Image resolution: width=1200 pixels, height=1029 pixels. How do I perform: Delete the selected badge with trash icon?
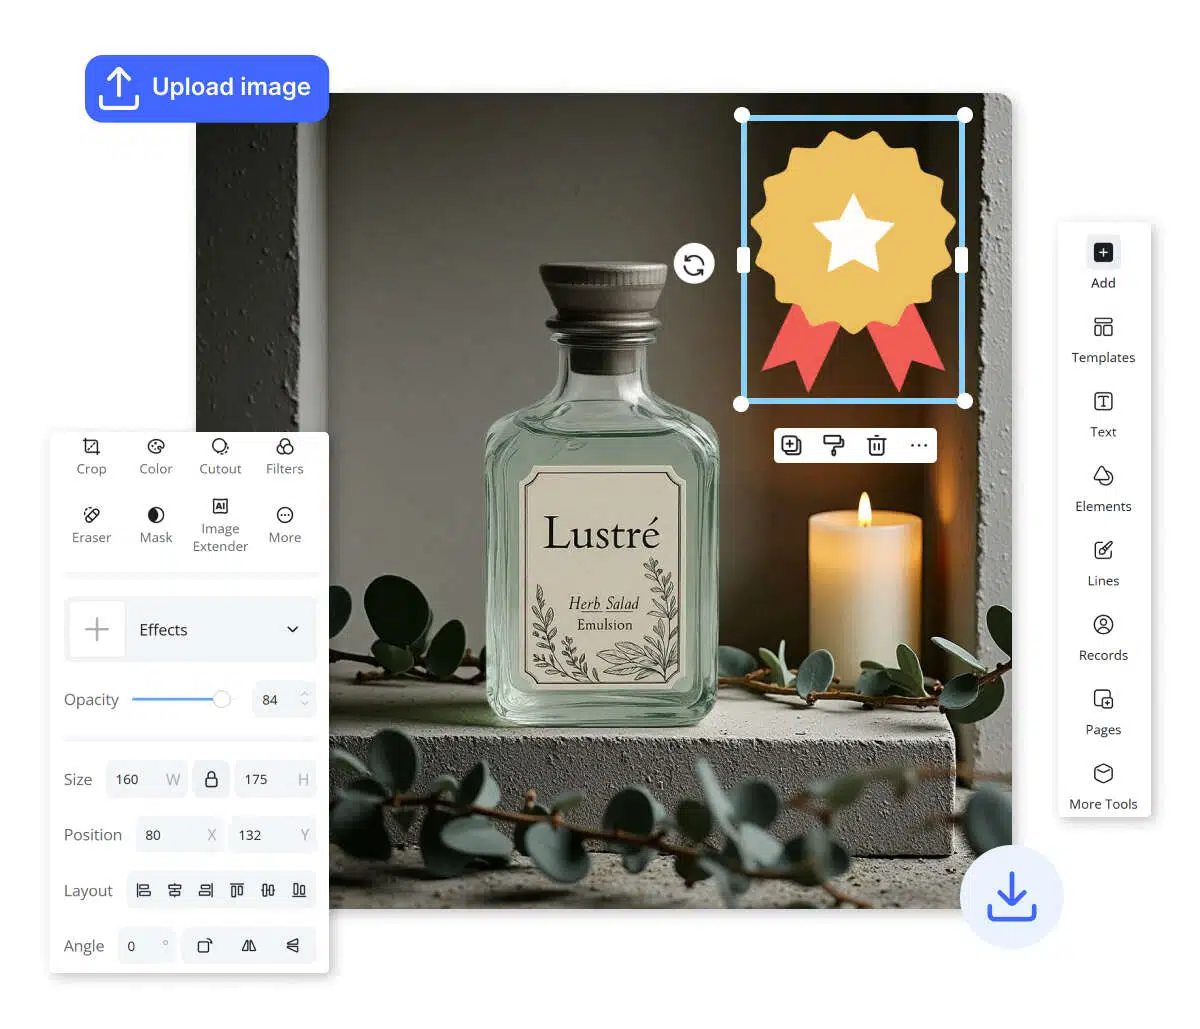coord(876,446)
